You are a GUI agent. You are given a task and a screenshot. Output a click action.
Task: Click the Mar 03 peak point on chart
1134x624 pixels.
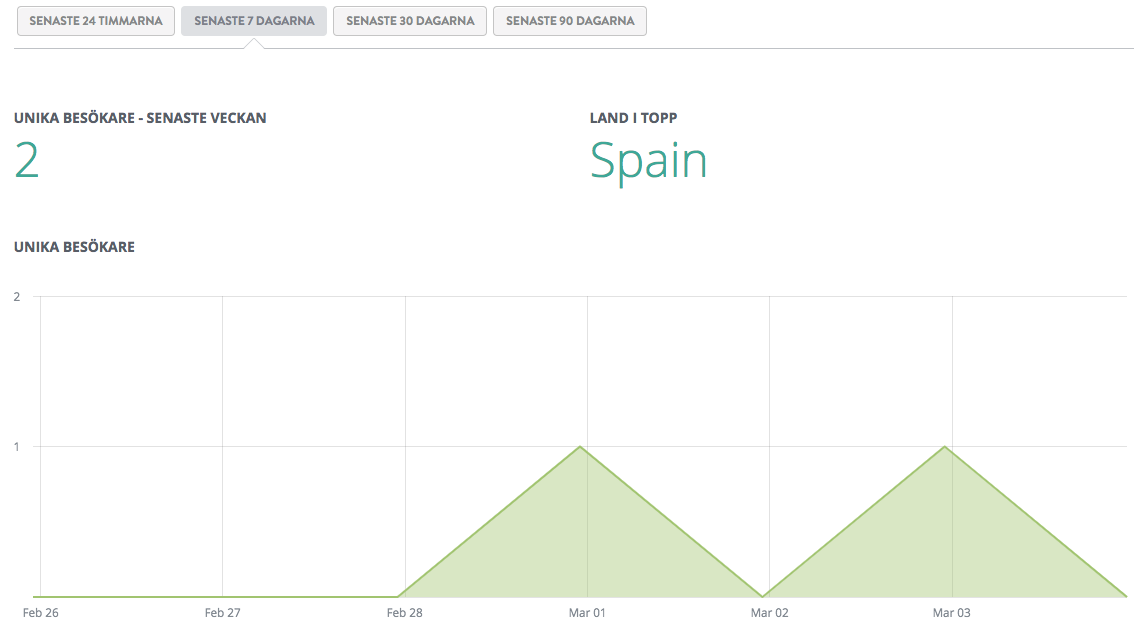point(945,447)
